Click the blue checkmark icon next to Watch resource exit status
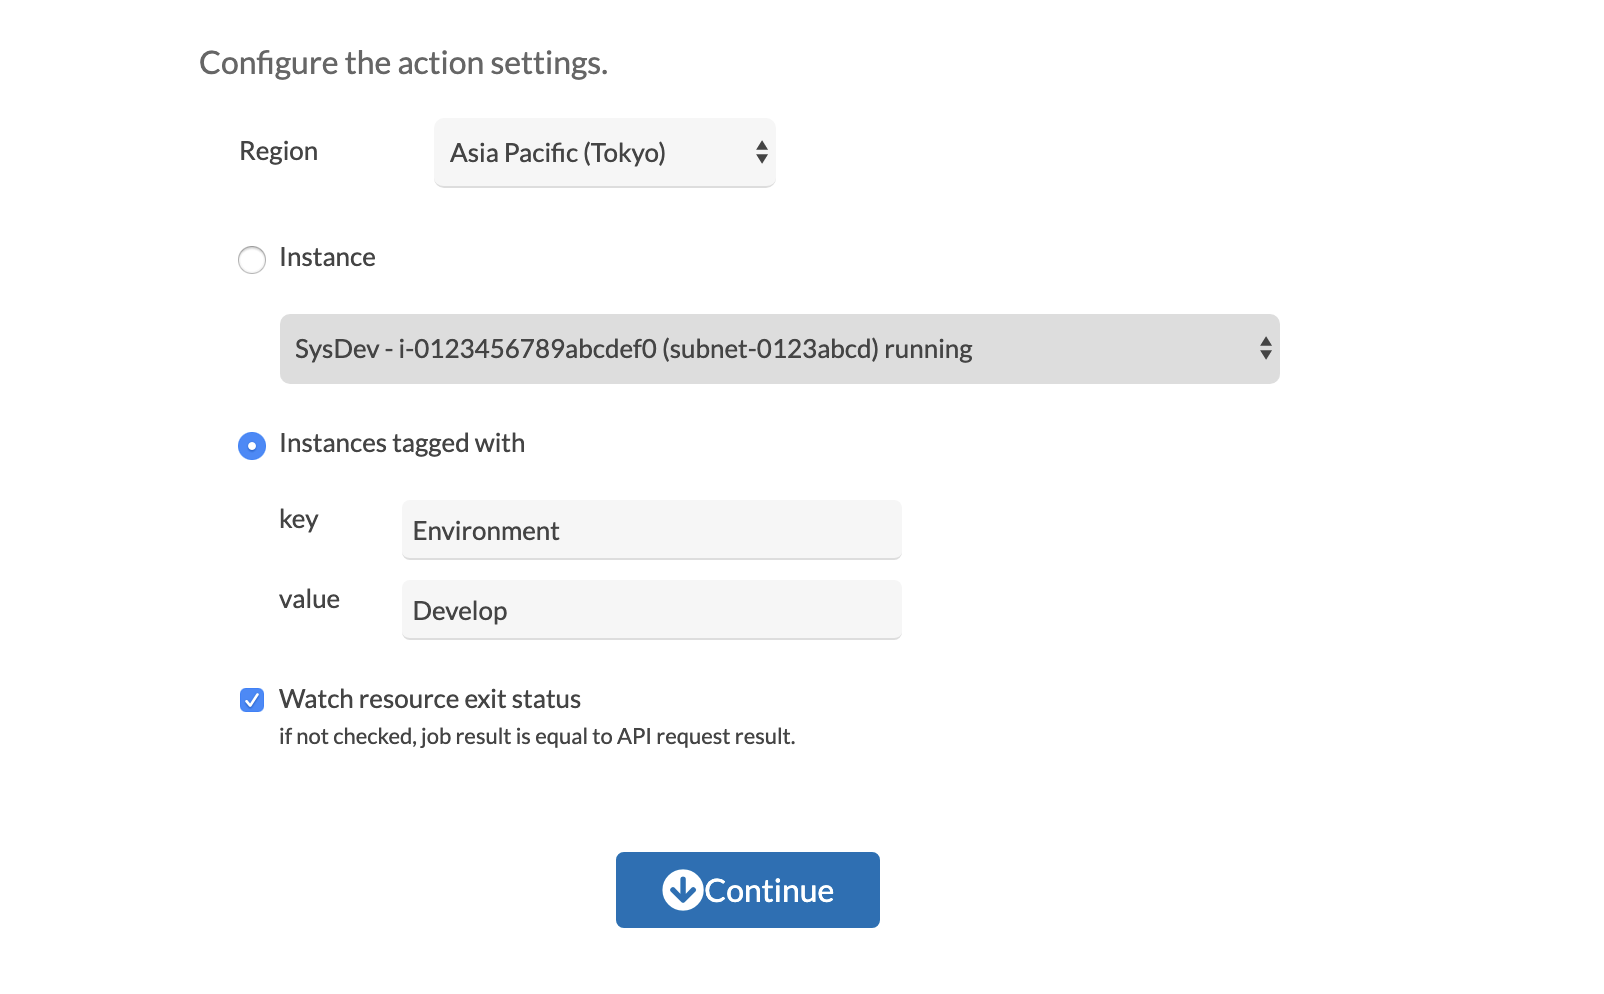The height and width of the screenshot is (994, 1604). pos(251,700)
